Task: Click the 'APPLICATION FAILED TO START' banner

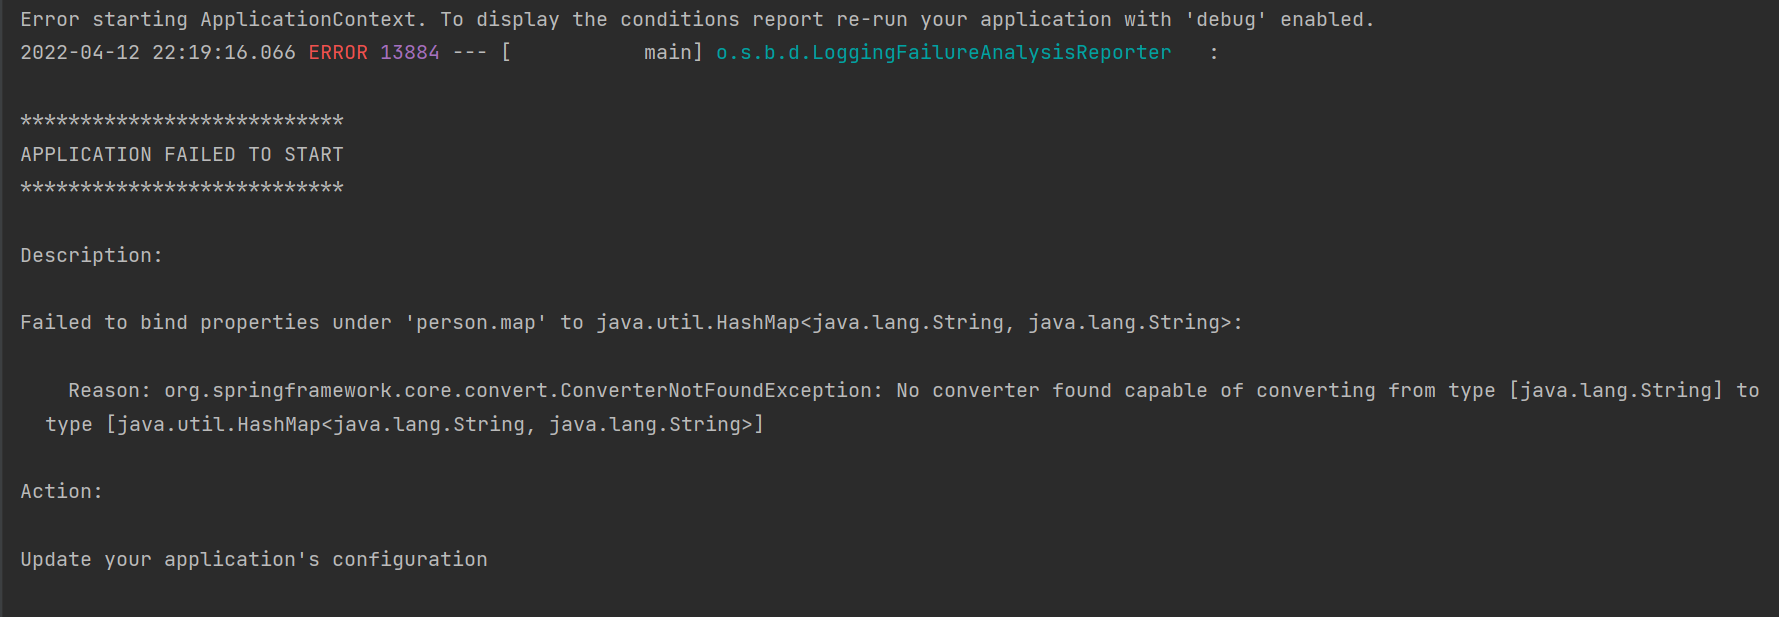Action: [182, 155]
